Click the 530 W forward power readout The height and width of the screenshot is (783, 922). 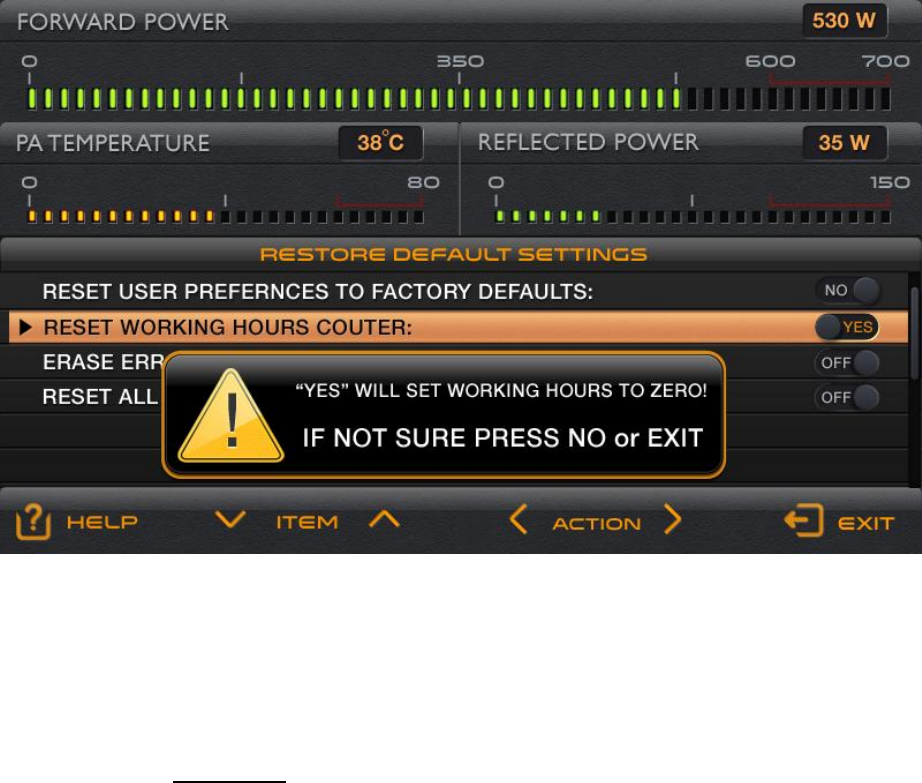[844, 21]
